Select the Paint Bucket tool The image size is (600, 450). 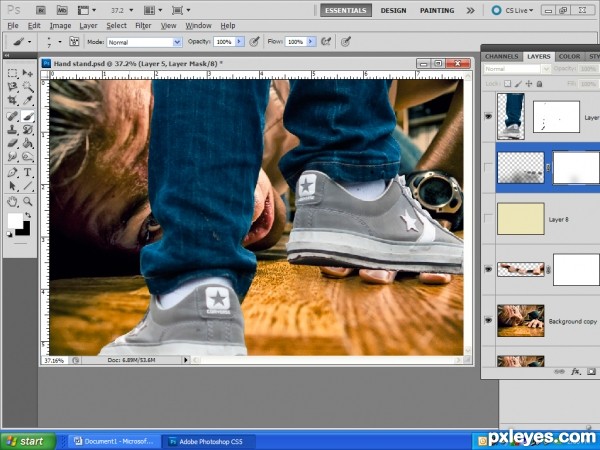tap(28, 143)
